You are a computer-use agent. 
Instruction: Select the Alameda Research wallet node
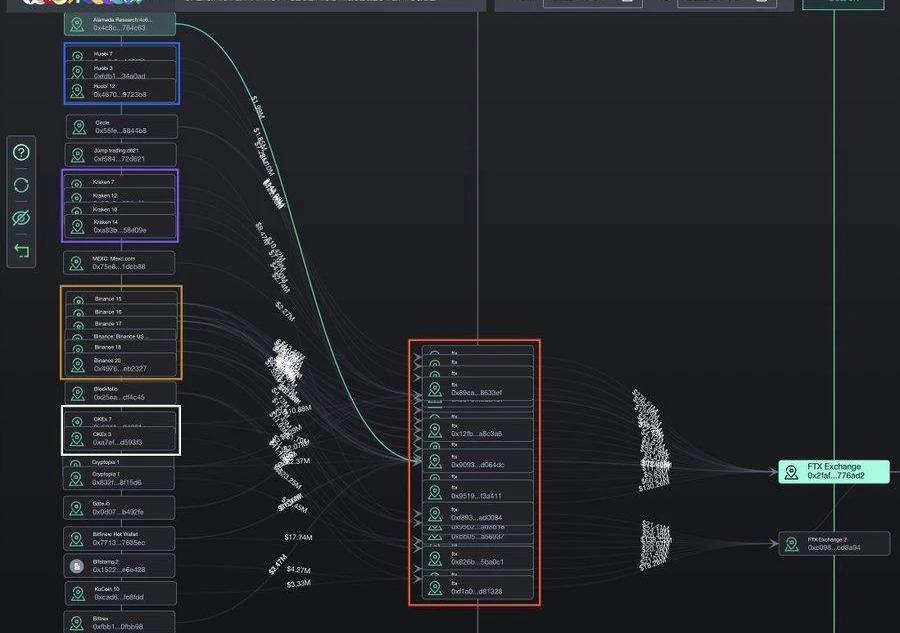(120, 23)
